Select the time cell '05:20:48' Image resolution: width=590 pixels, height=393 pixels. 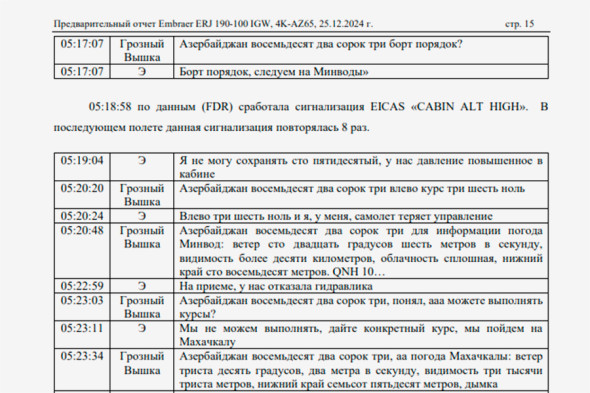[82, 251]
